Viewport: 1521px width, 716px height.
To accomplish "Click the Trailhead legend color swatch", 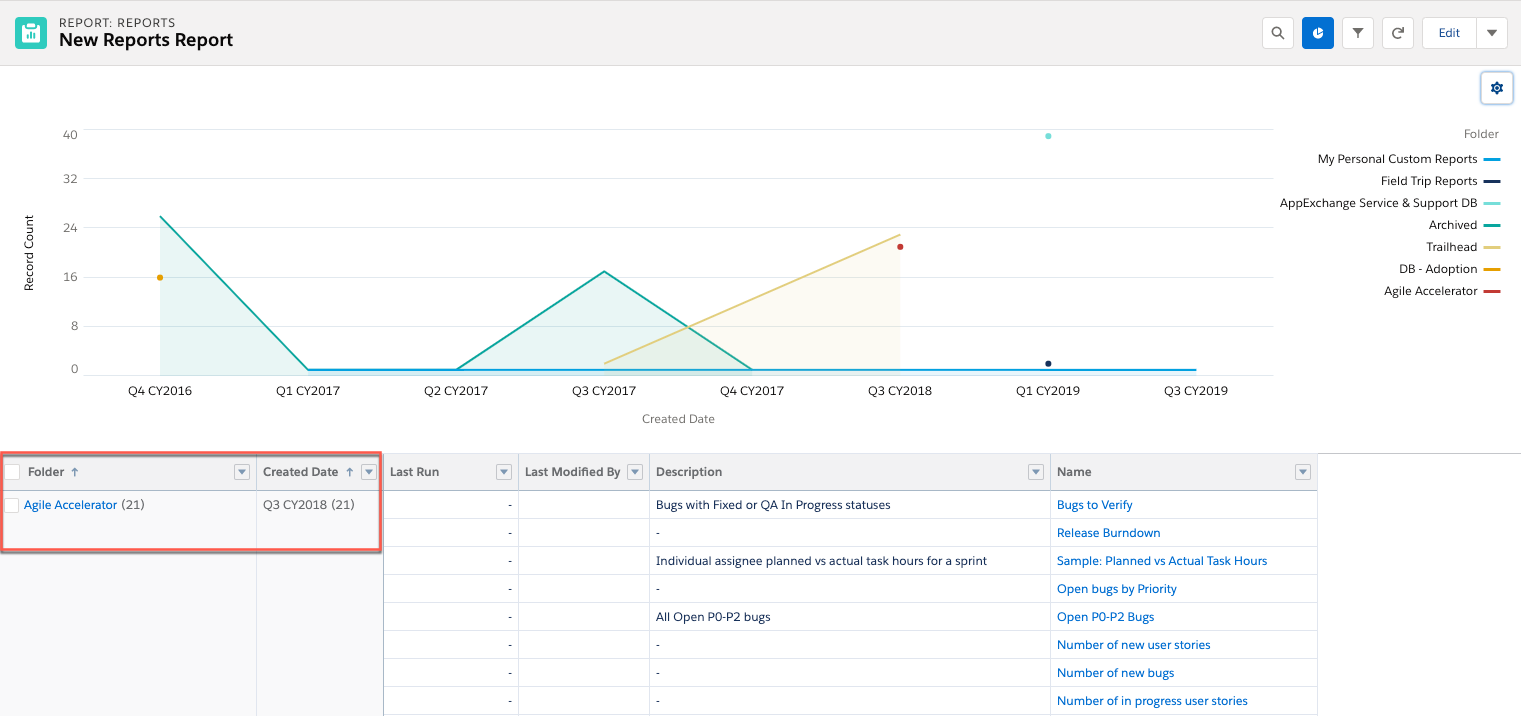I will (x=1492, y=247).
